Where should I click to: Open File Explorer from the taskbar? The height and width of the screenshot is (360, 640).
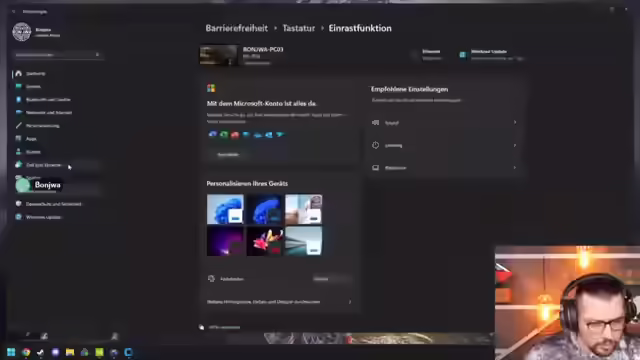[x=70, y=352]
